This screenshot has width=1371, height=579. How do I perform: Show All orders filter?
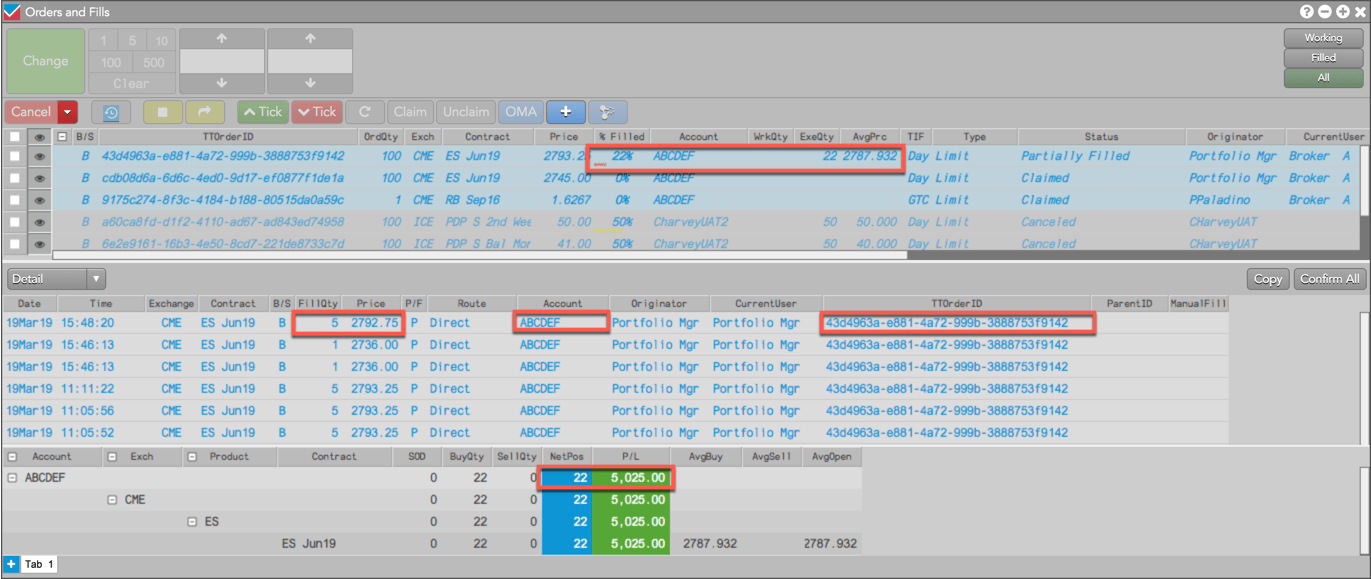pos(1323,78)
